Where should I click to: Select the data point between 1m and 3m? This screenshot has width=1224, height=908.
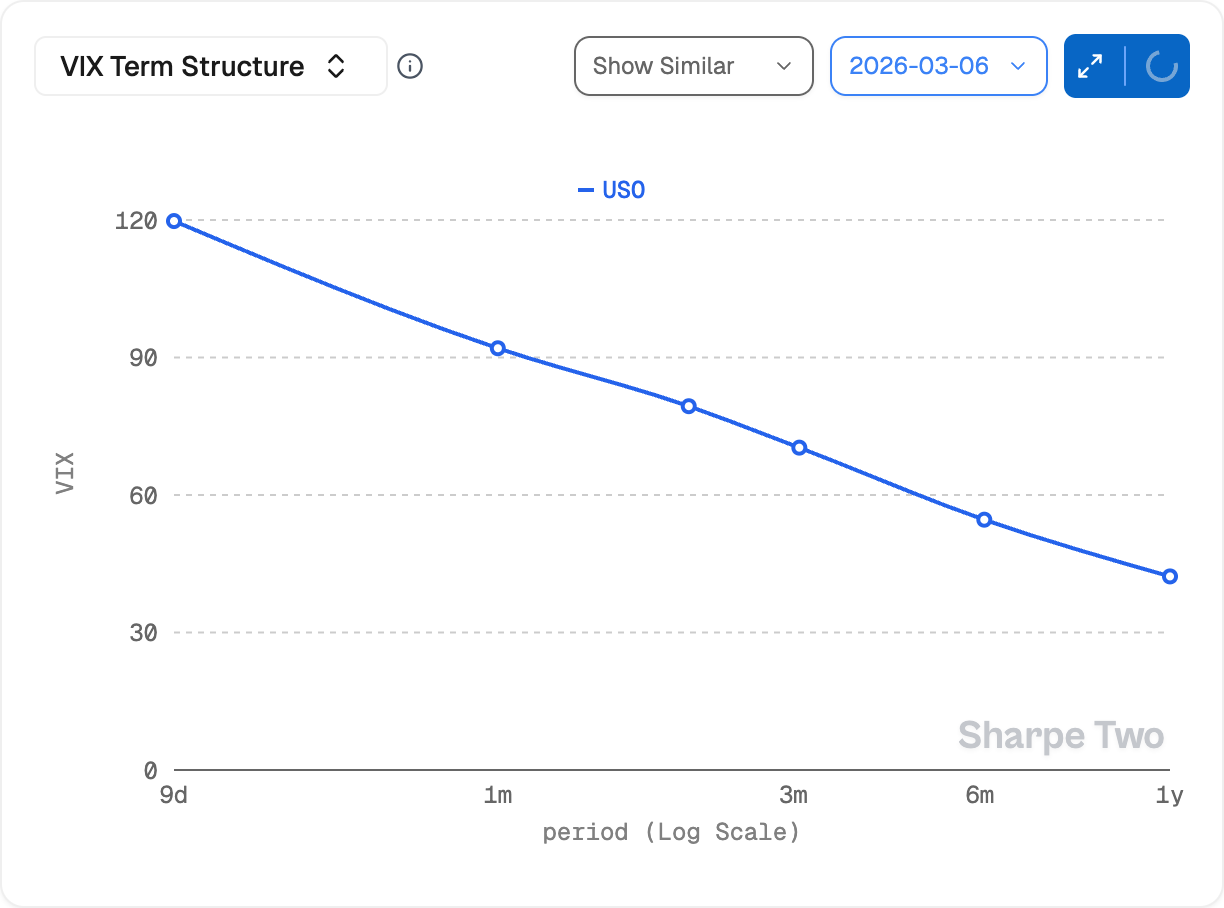click(689, 406)
